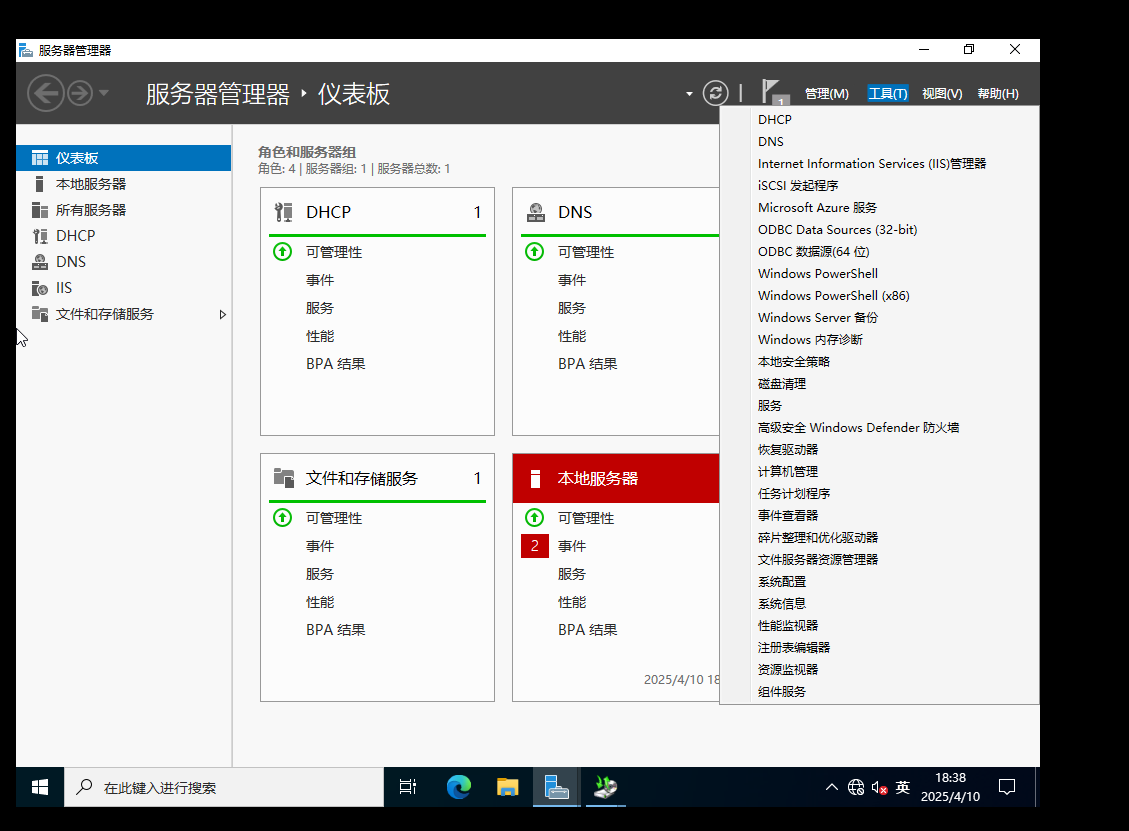Open 服务 in the DNS tile
The width and height of the screenshot is (1129, 831).
pyautogui.click(x=572, y=308)
